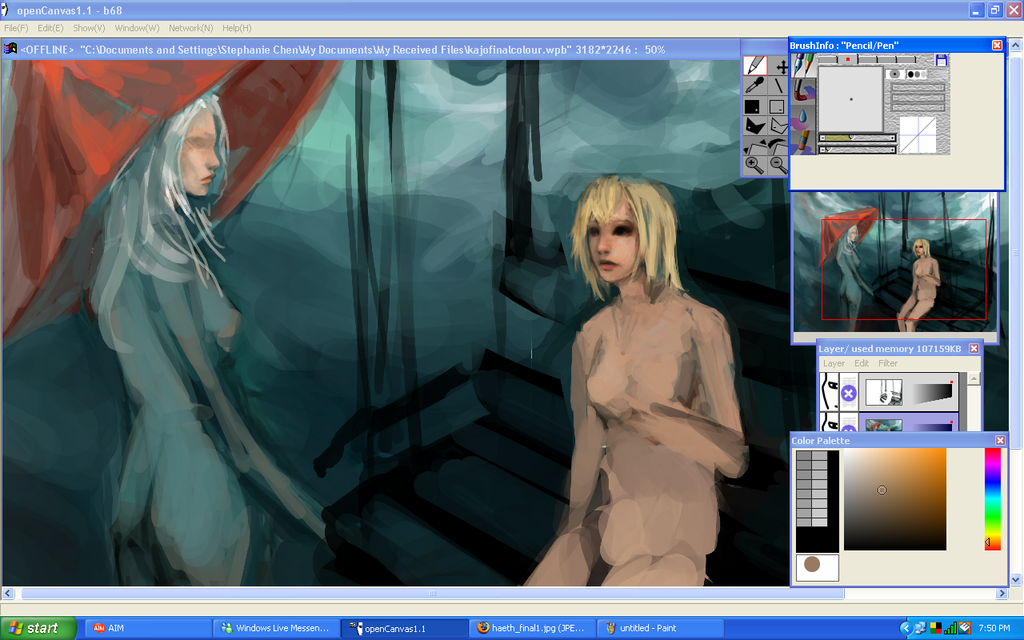Select the fifth brush preset slot
The width and height of the screenshot is (1024, 640).
tap(906, 59)
